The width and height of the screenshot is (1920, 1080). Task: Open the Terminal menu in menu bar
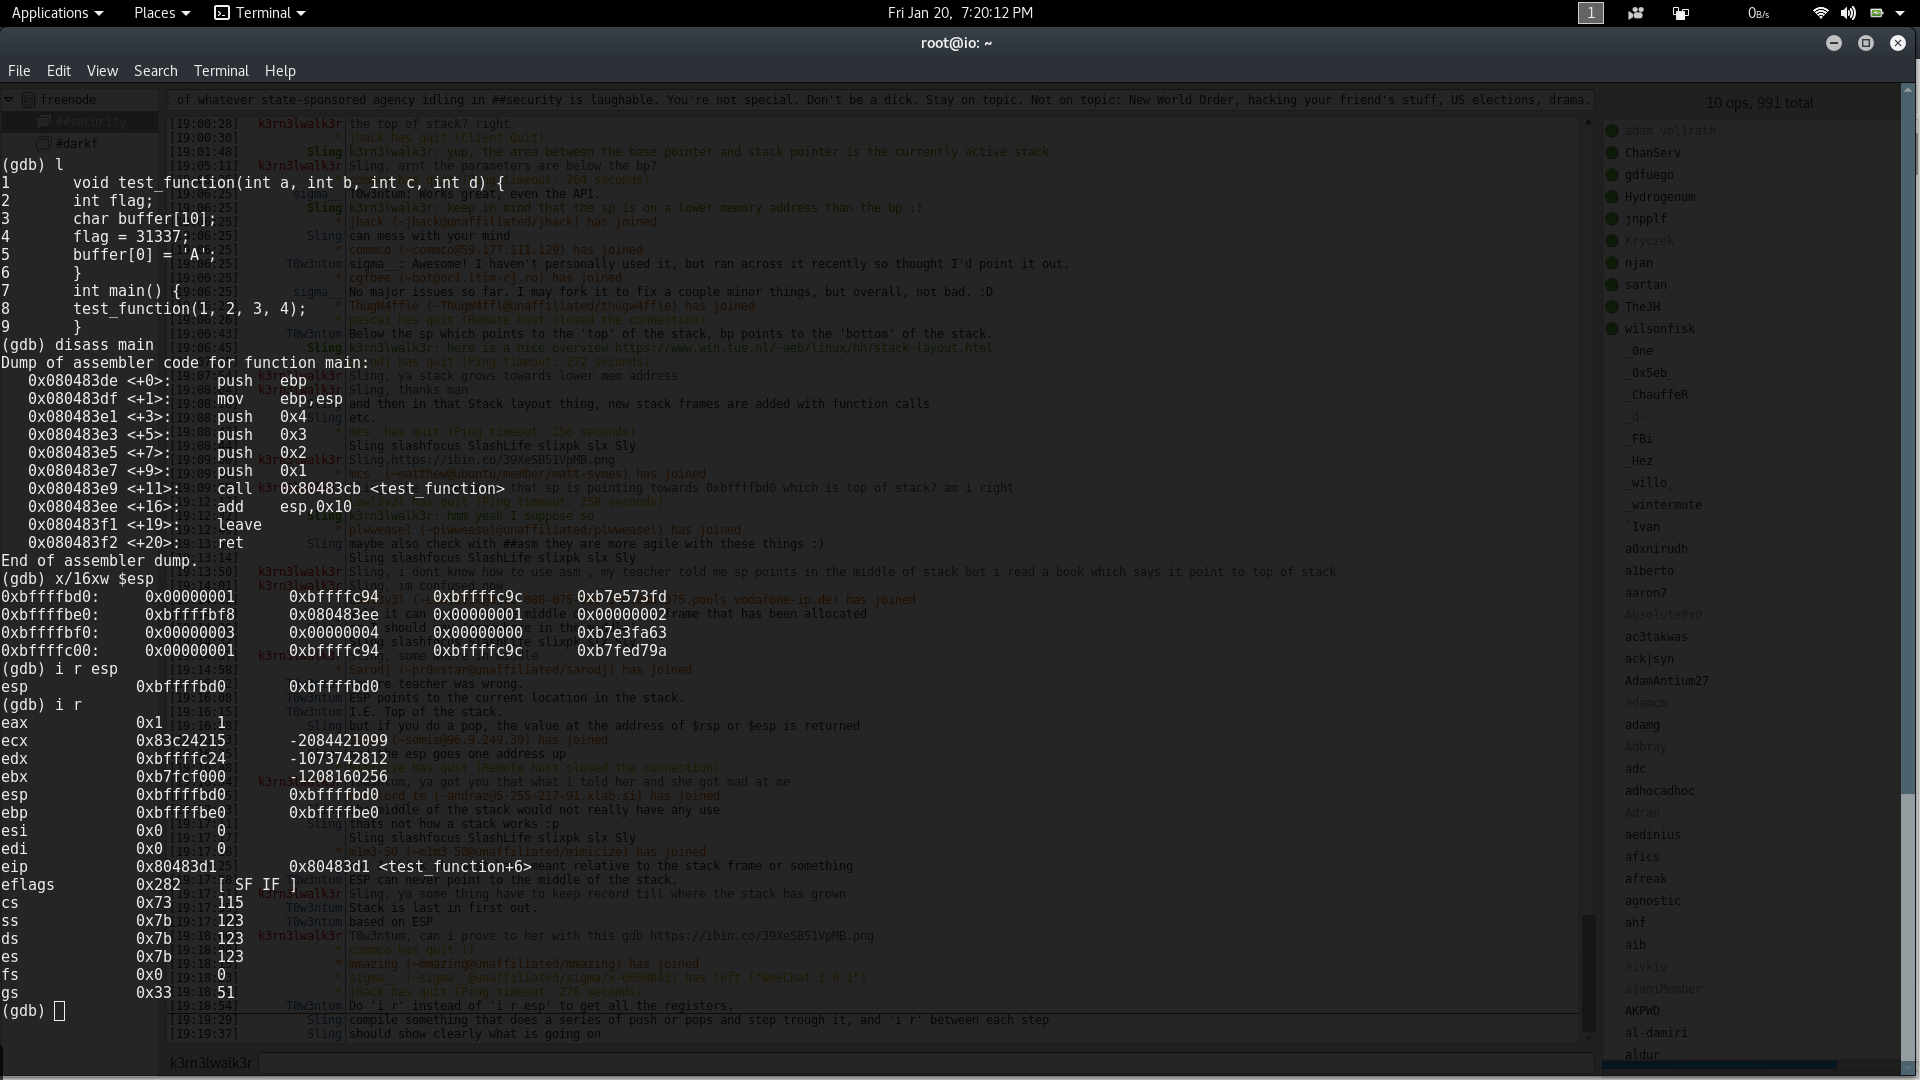click(x=221, y=71)
